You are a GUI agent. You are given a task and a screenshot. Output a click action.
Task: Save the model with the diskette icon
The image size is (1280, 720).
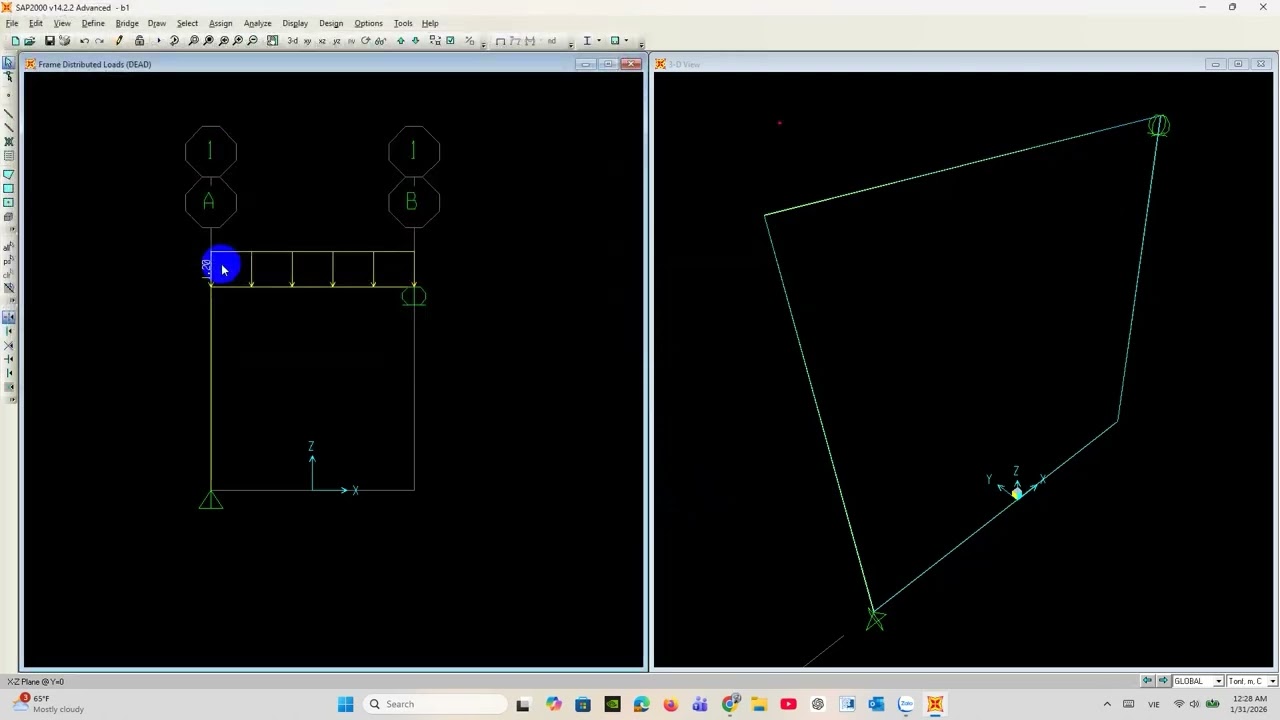(49, 41)
